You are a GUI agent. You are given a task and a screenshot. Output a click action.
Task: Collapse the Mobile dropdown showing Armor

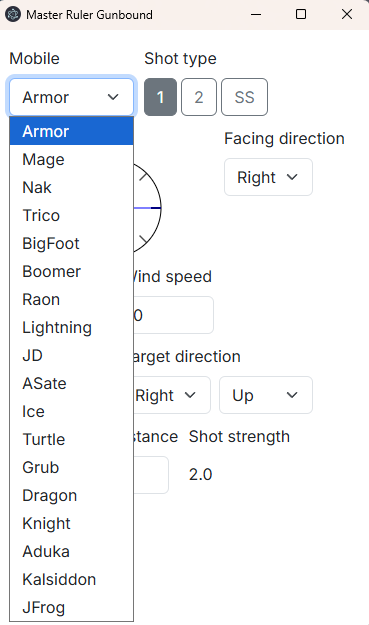tap(71, 97)
